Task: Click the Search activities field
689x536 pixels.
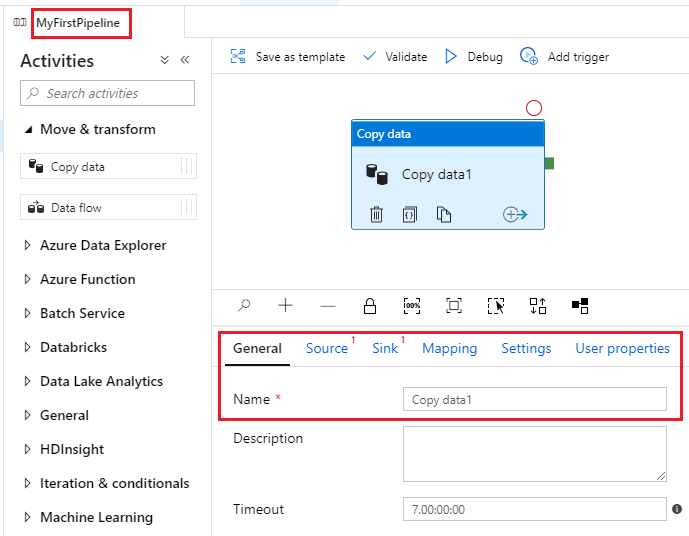Action: pos(108,93)
